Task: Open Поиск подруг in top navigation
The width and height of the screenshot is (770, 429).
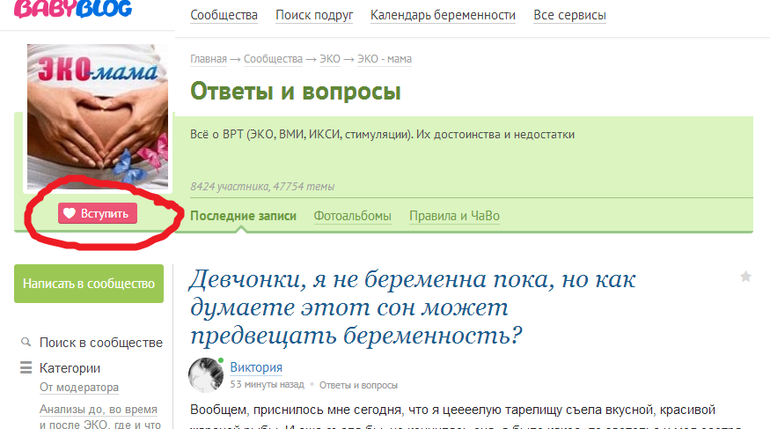Action: [314, 15]
